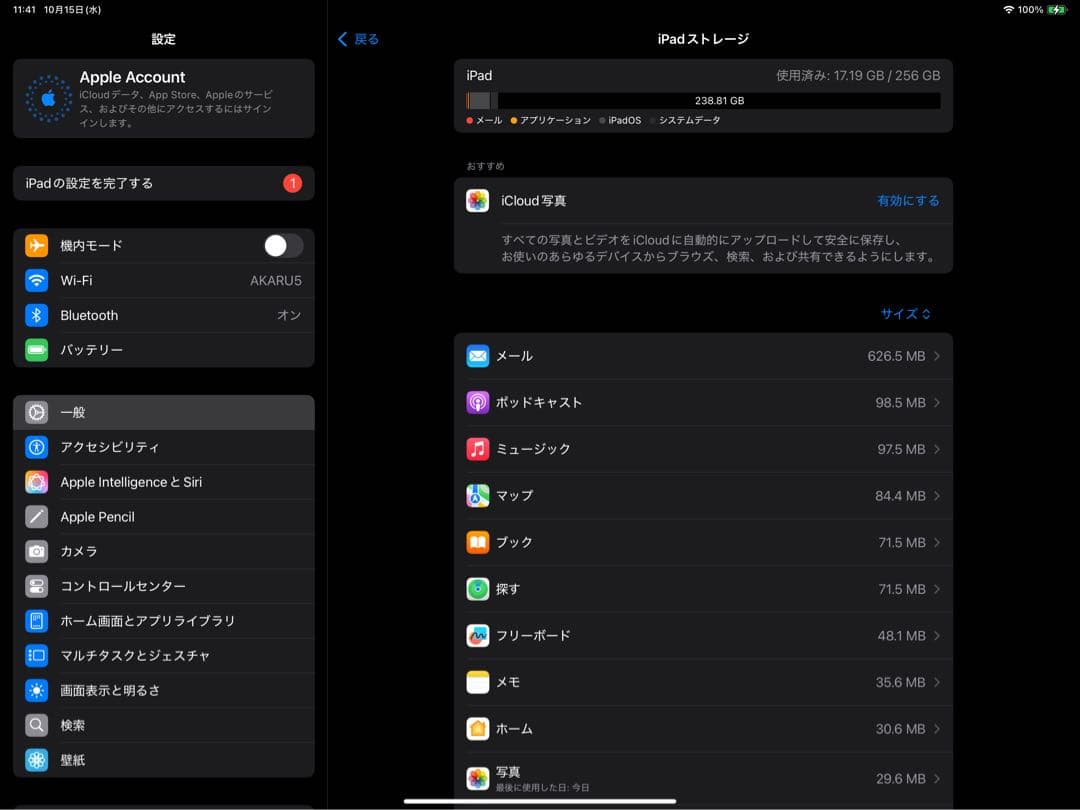Switch to the 一般 settings section
This screenshot has height=810, width=1080.
163,411
